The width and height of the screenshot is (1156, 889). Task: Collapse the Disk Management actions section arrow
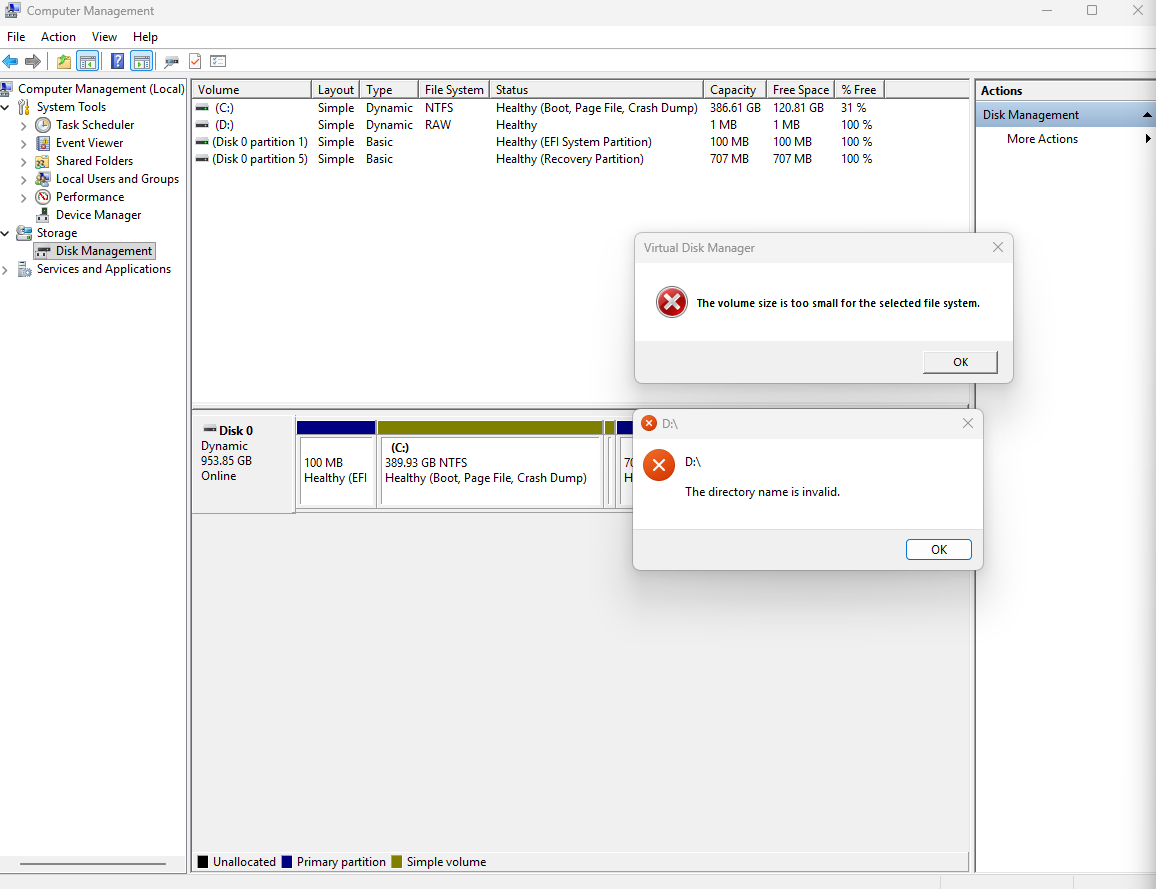[1147, 115]
